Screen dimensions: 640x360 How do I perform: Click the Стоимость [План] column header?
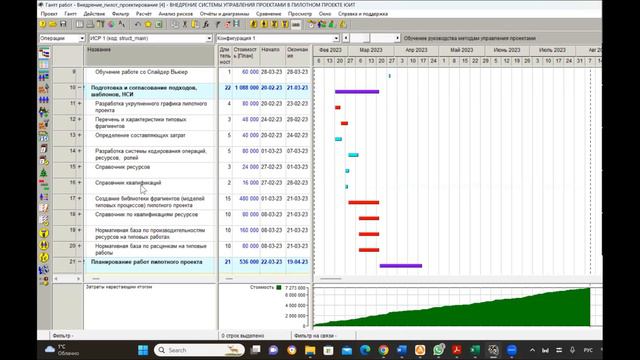pyautogui.click(x=246, y=56)
